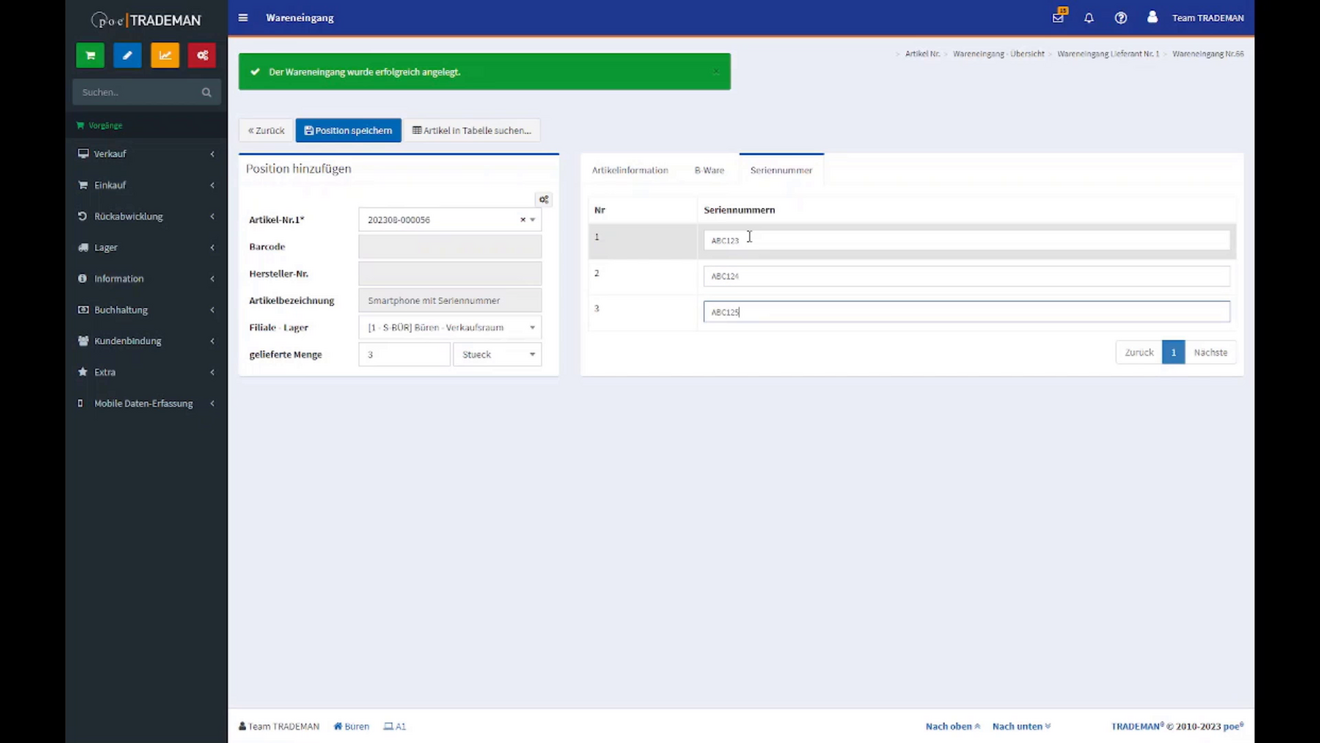Click the Extra star icon
The width and height of the screenshot is (1320, 743).
pos(83,372)
